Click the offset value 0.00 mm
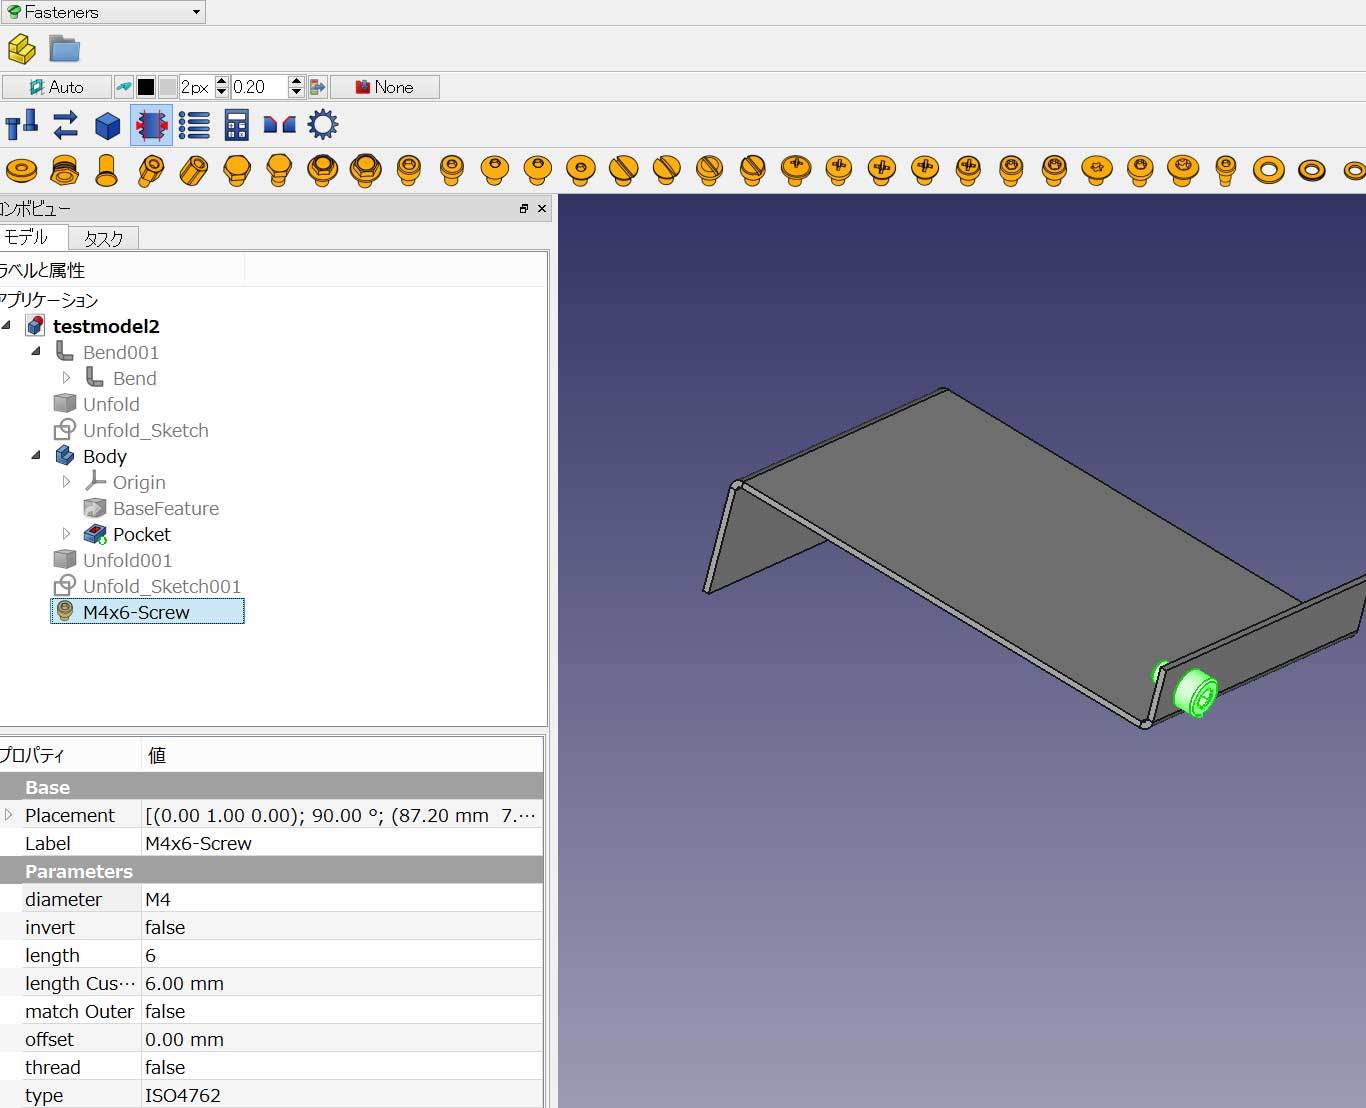The height and width of the screenshot is (1108, 1366). point(342,1039)
